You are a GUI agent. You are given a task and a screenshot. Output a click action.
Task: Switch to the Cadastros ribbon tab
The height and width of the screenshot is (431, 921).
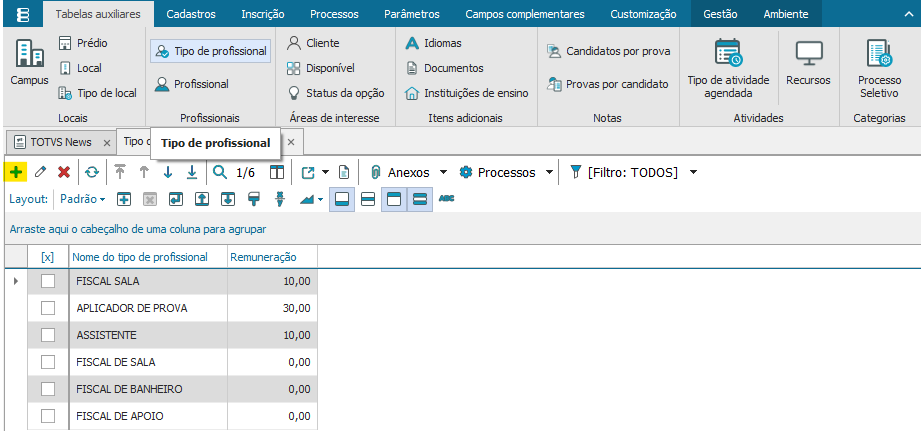pos(190,15)
